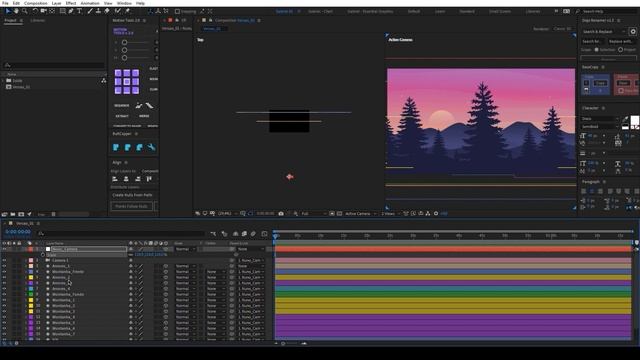
Task: Click the center anchor point square in Motion Tools
Action: (x=127, y=82)
